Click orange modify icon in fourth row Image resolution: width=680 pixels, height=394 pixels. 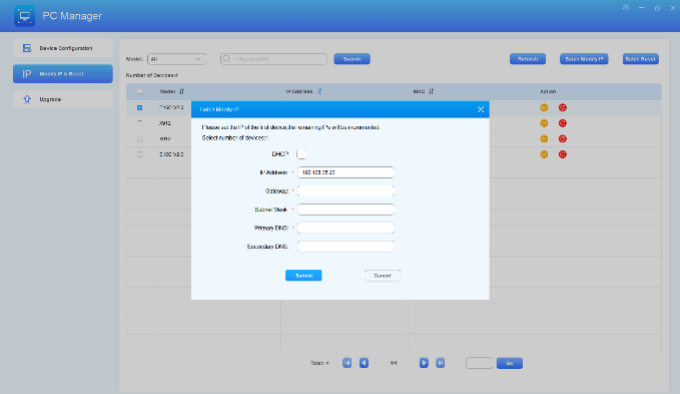544,154
